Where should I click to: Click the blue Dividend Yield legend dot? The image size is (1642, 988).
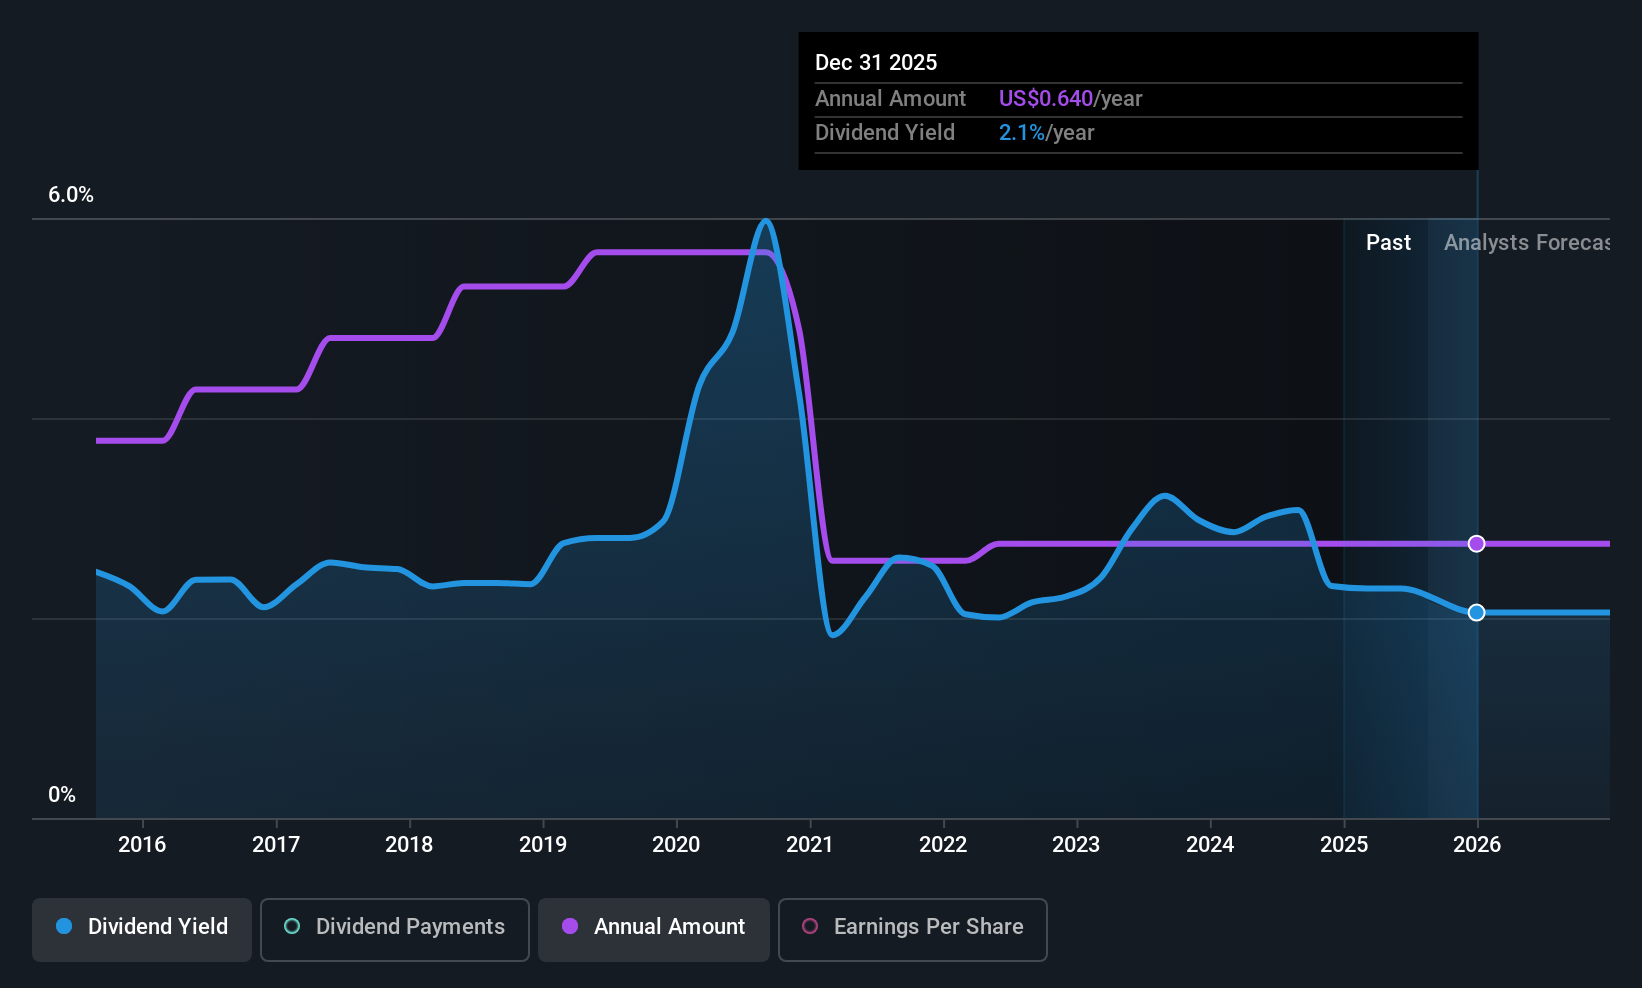coord(64,927)
